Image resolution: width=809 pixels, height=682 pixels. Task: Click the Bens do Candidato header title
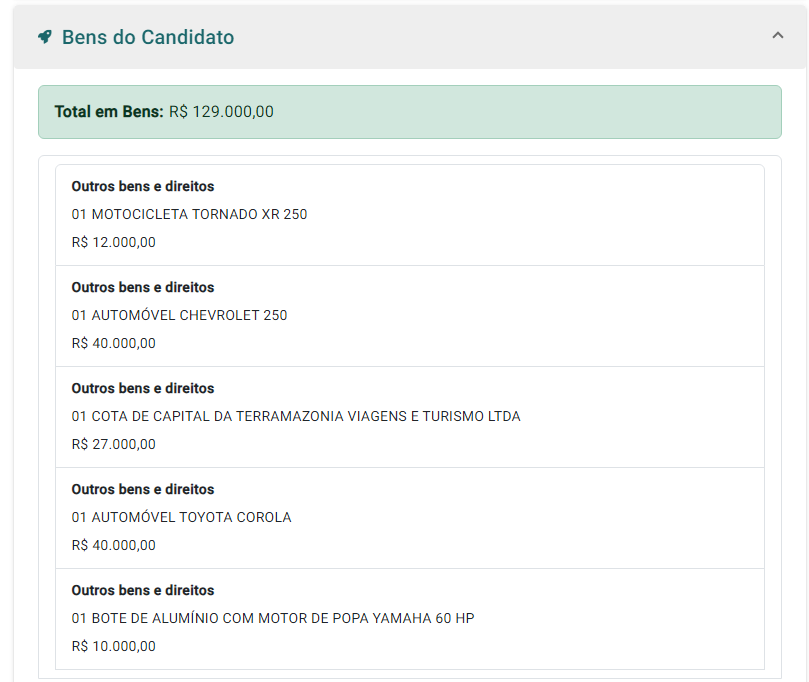[148, 37]
